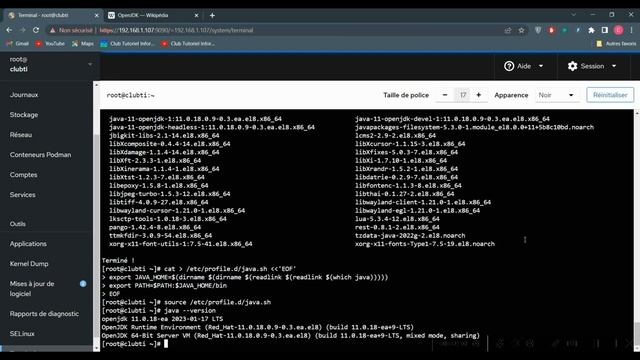Screen dimensions: 640x360
Task: Open SELinux in the sidebar
Action: (22, 333)
